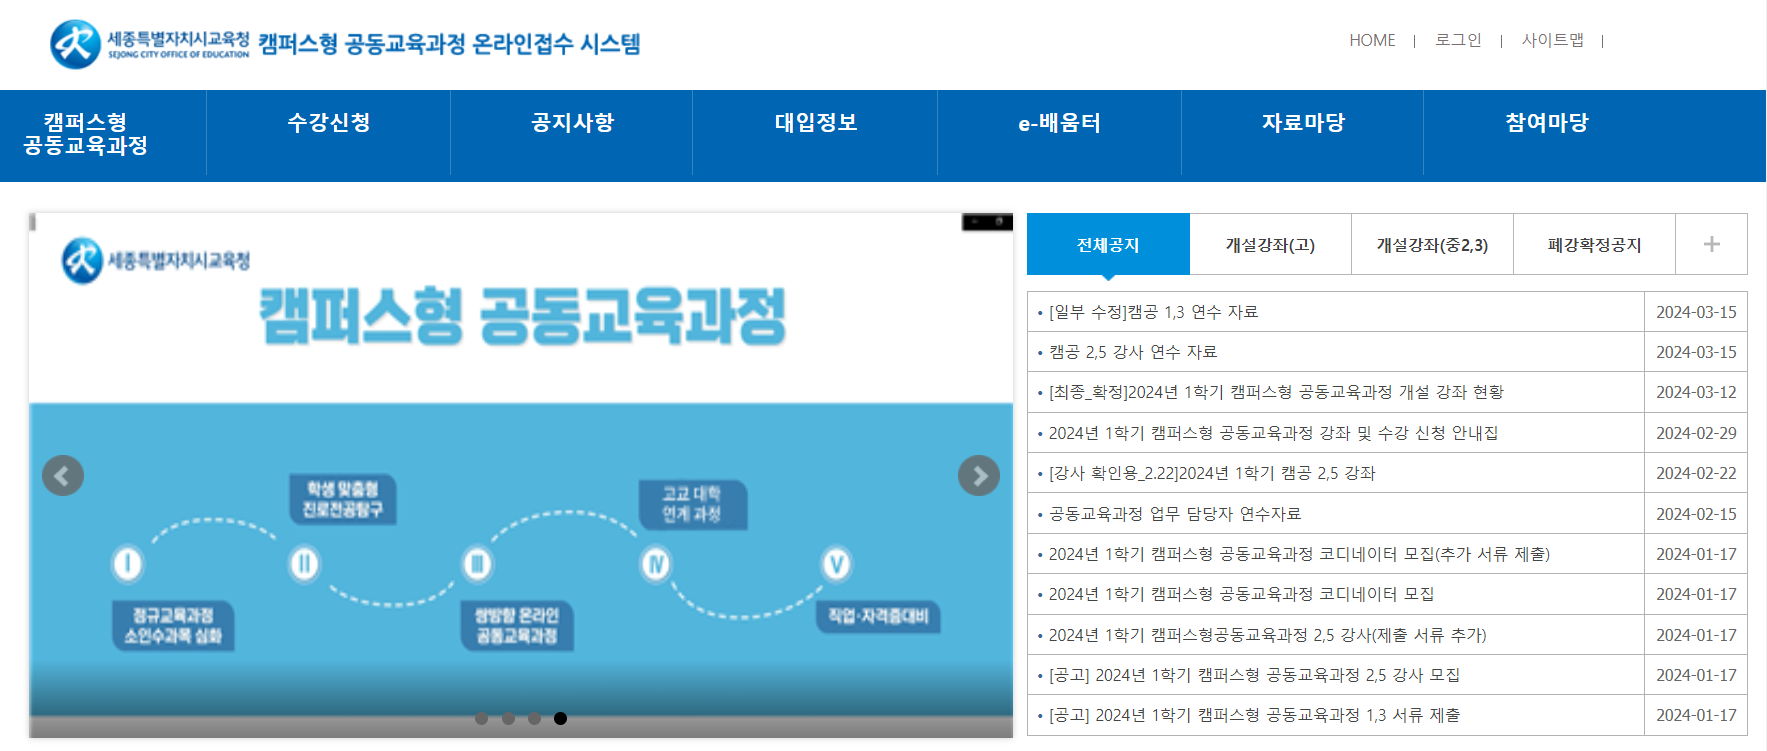Switch to the 폐강확정공지 tab
The height and width of the screenshot is (751, 1767).
coord(1594,244)
